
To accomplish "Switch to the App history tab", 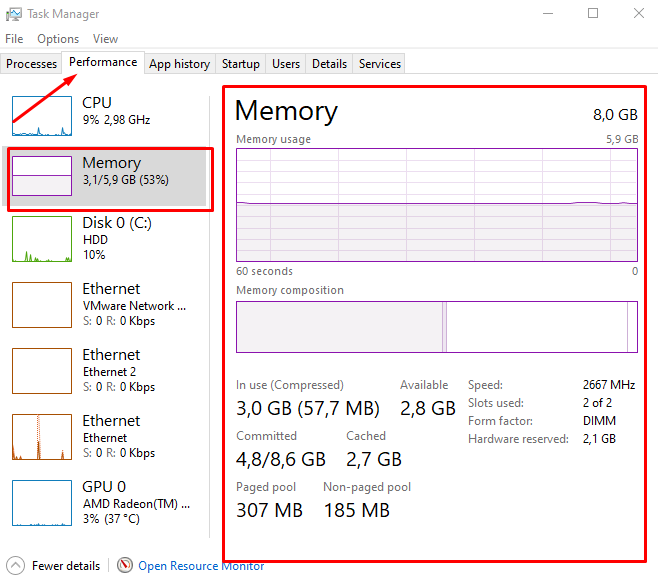I will pyautogui.click(x=179, y=64).
